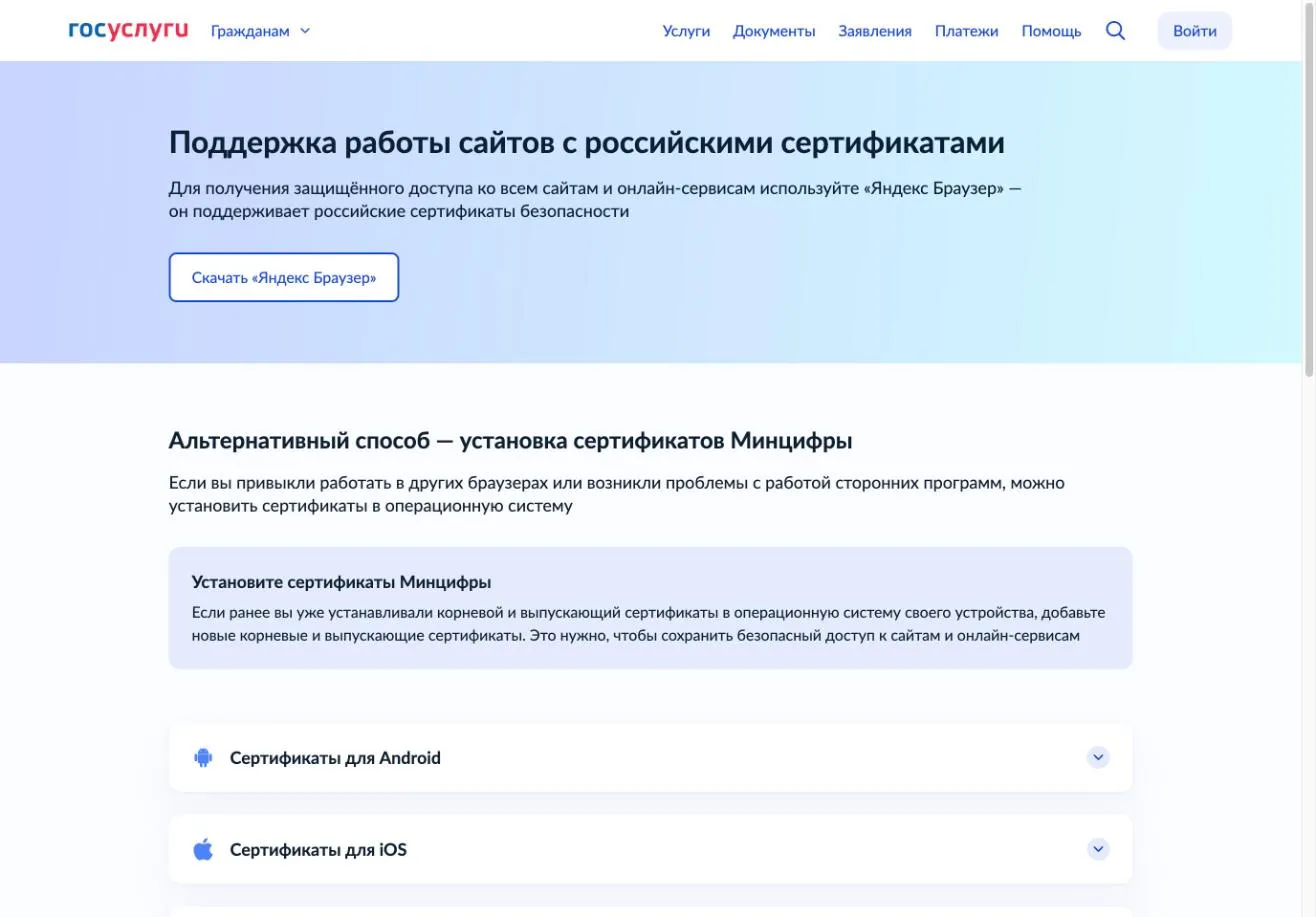Open the Услуги menu item
Image resolution: width=1316 pixels, height=917 pixels.
click(x=686, y=31)
